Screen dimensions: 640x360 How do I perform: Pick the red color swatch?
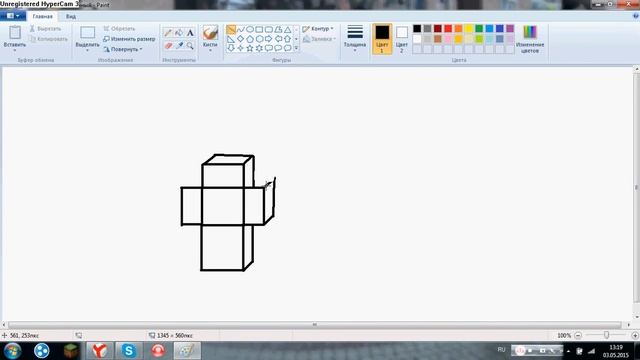[x=448, y=29]
